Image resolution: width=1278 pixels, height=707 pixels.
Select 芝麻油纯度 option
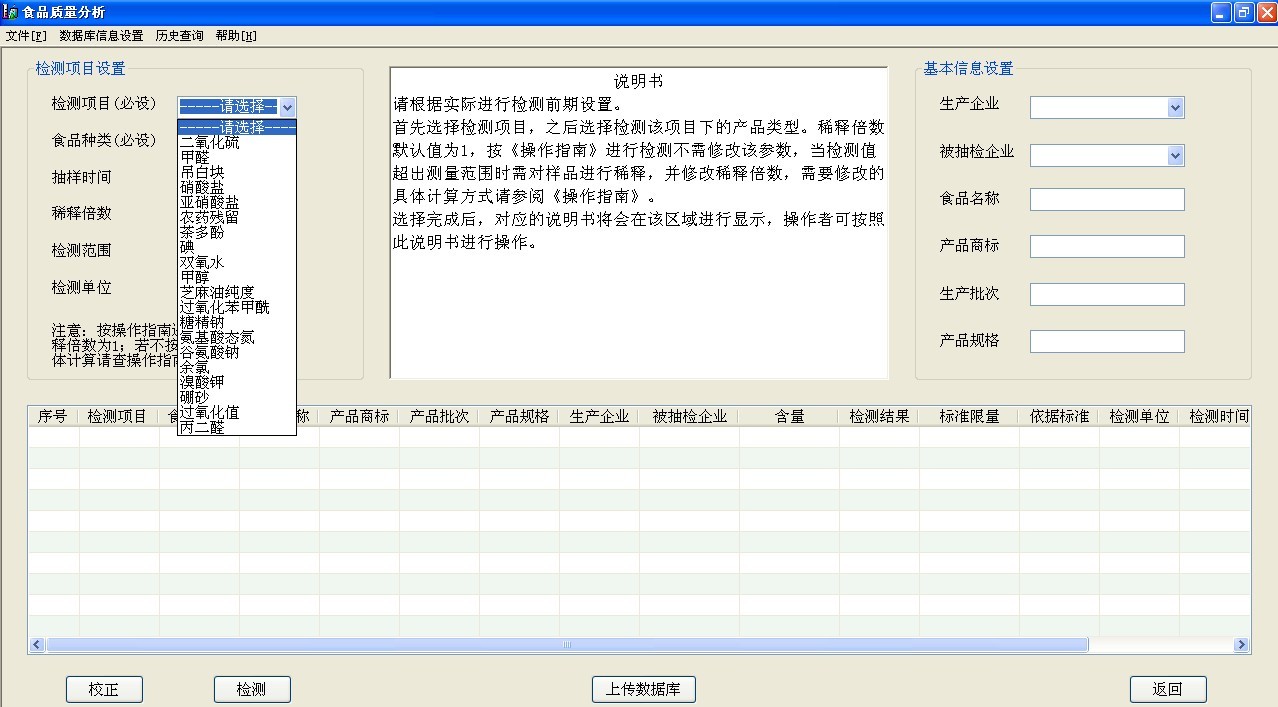(217, 292)
